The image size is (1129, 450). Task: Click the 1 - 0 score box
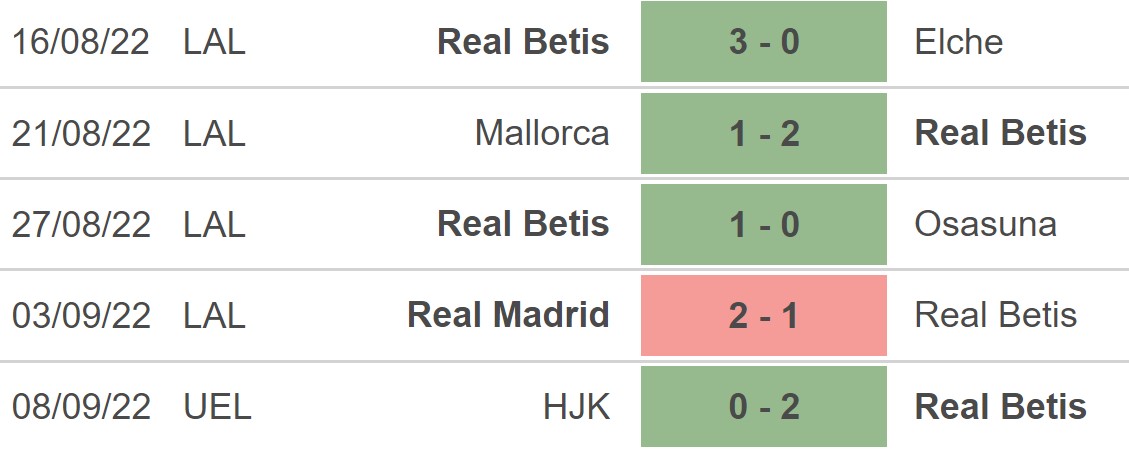763,224
